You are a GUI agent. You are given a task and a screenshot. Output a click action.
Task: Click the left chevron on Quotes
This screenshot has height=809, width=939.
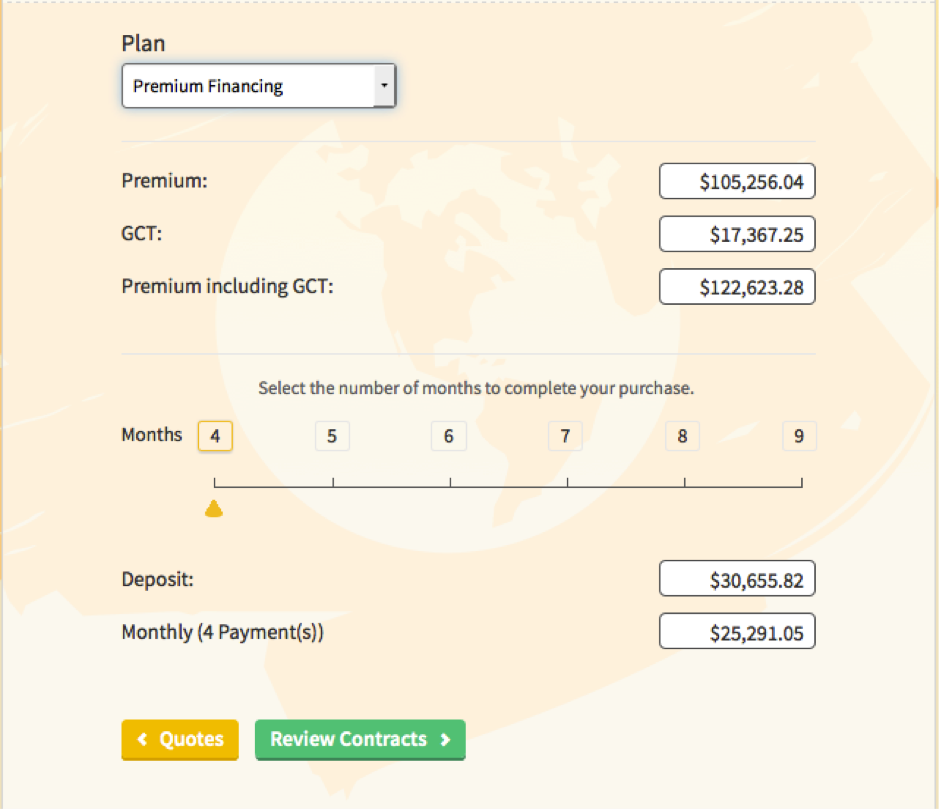click(143, 740)
